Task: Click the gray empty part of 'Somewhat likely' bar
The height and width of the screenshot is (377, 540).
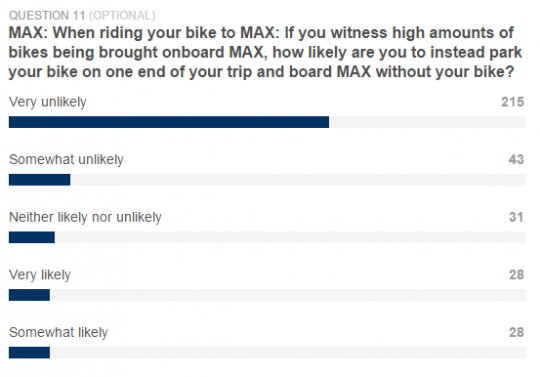Action: coord(288,353)
